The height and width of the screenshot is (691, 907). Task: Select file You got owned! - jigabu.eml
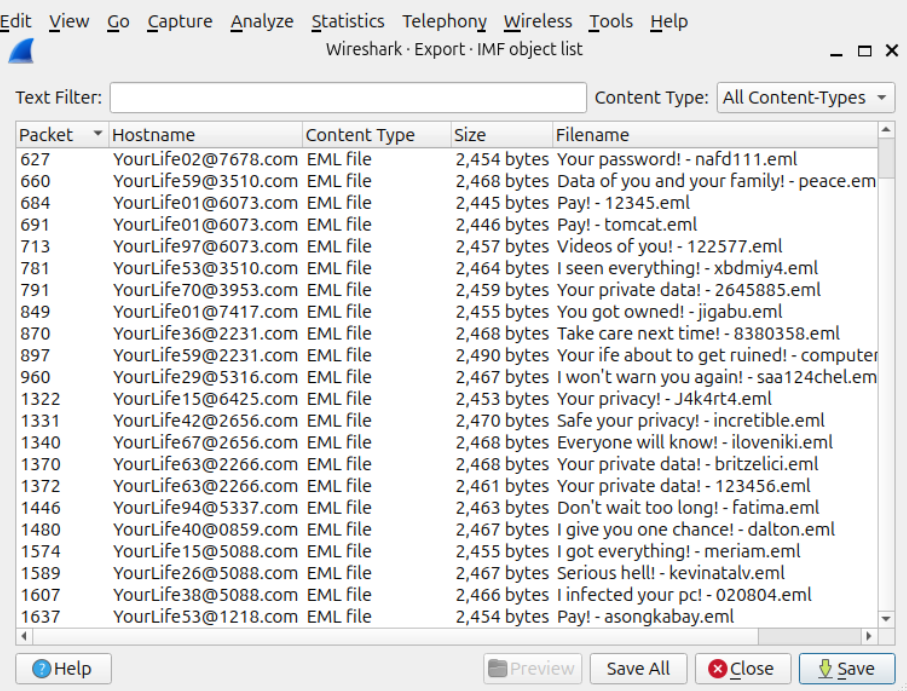click(x=669, y=312)
